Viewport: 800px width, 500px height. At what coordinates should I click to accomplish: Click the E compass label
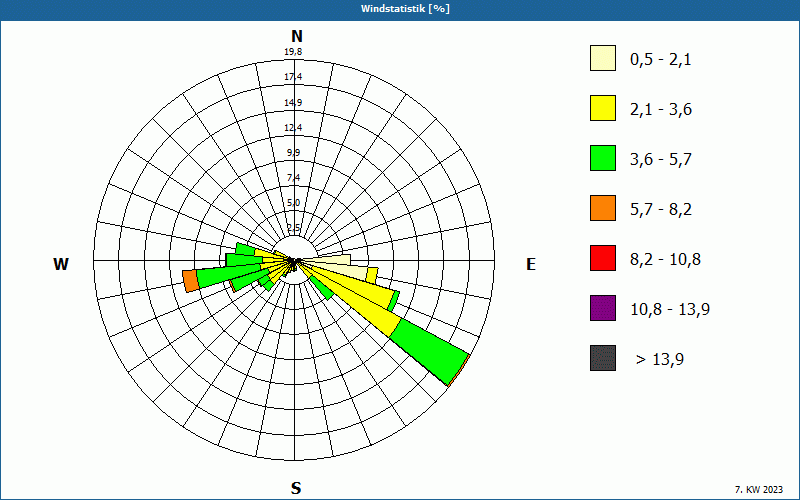[531, 264]
